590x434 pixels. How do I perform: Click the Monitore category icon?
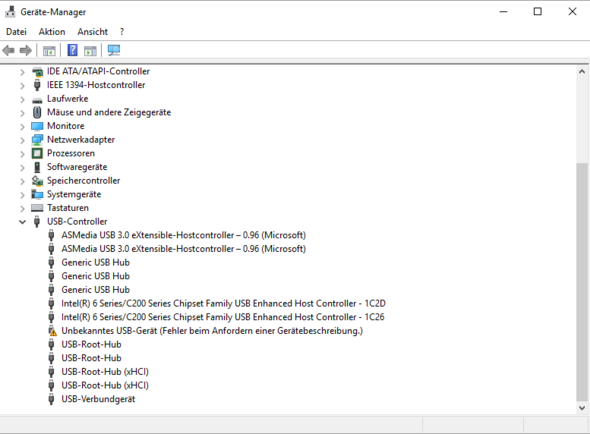pos(37,126)
